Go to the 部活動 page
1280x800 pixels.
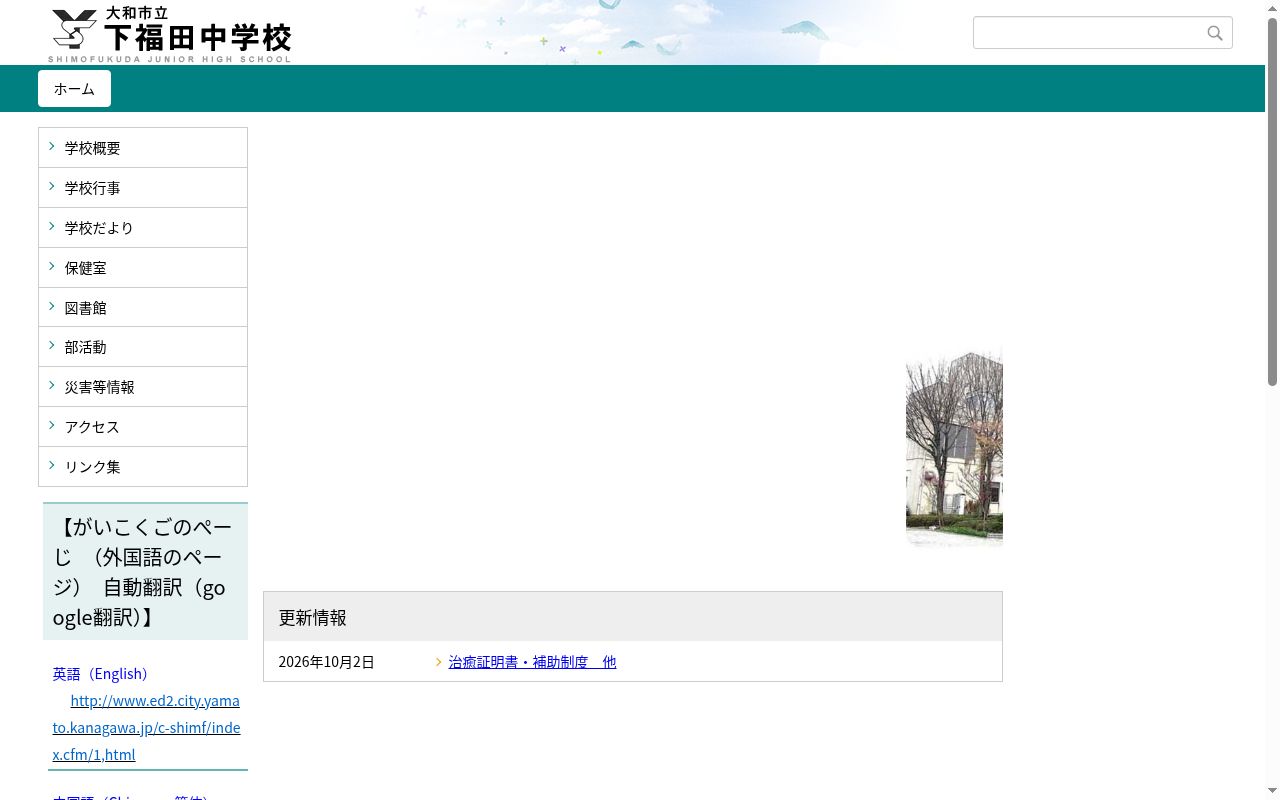pos(143,347)
